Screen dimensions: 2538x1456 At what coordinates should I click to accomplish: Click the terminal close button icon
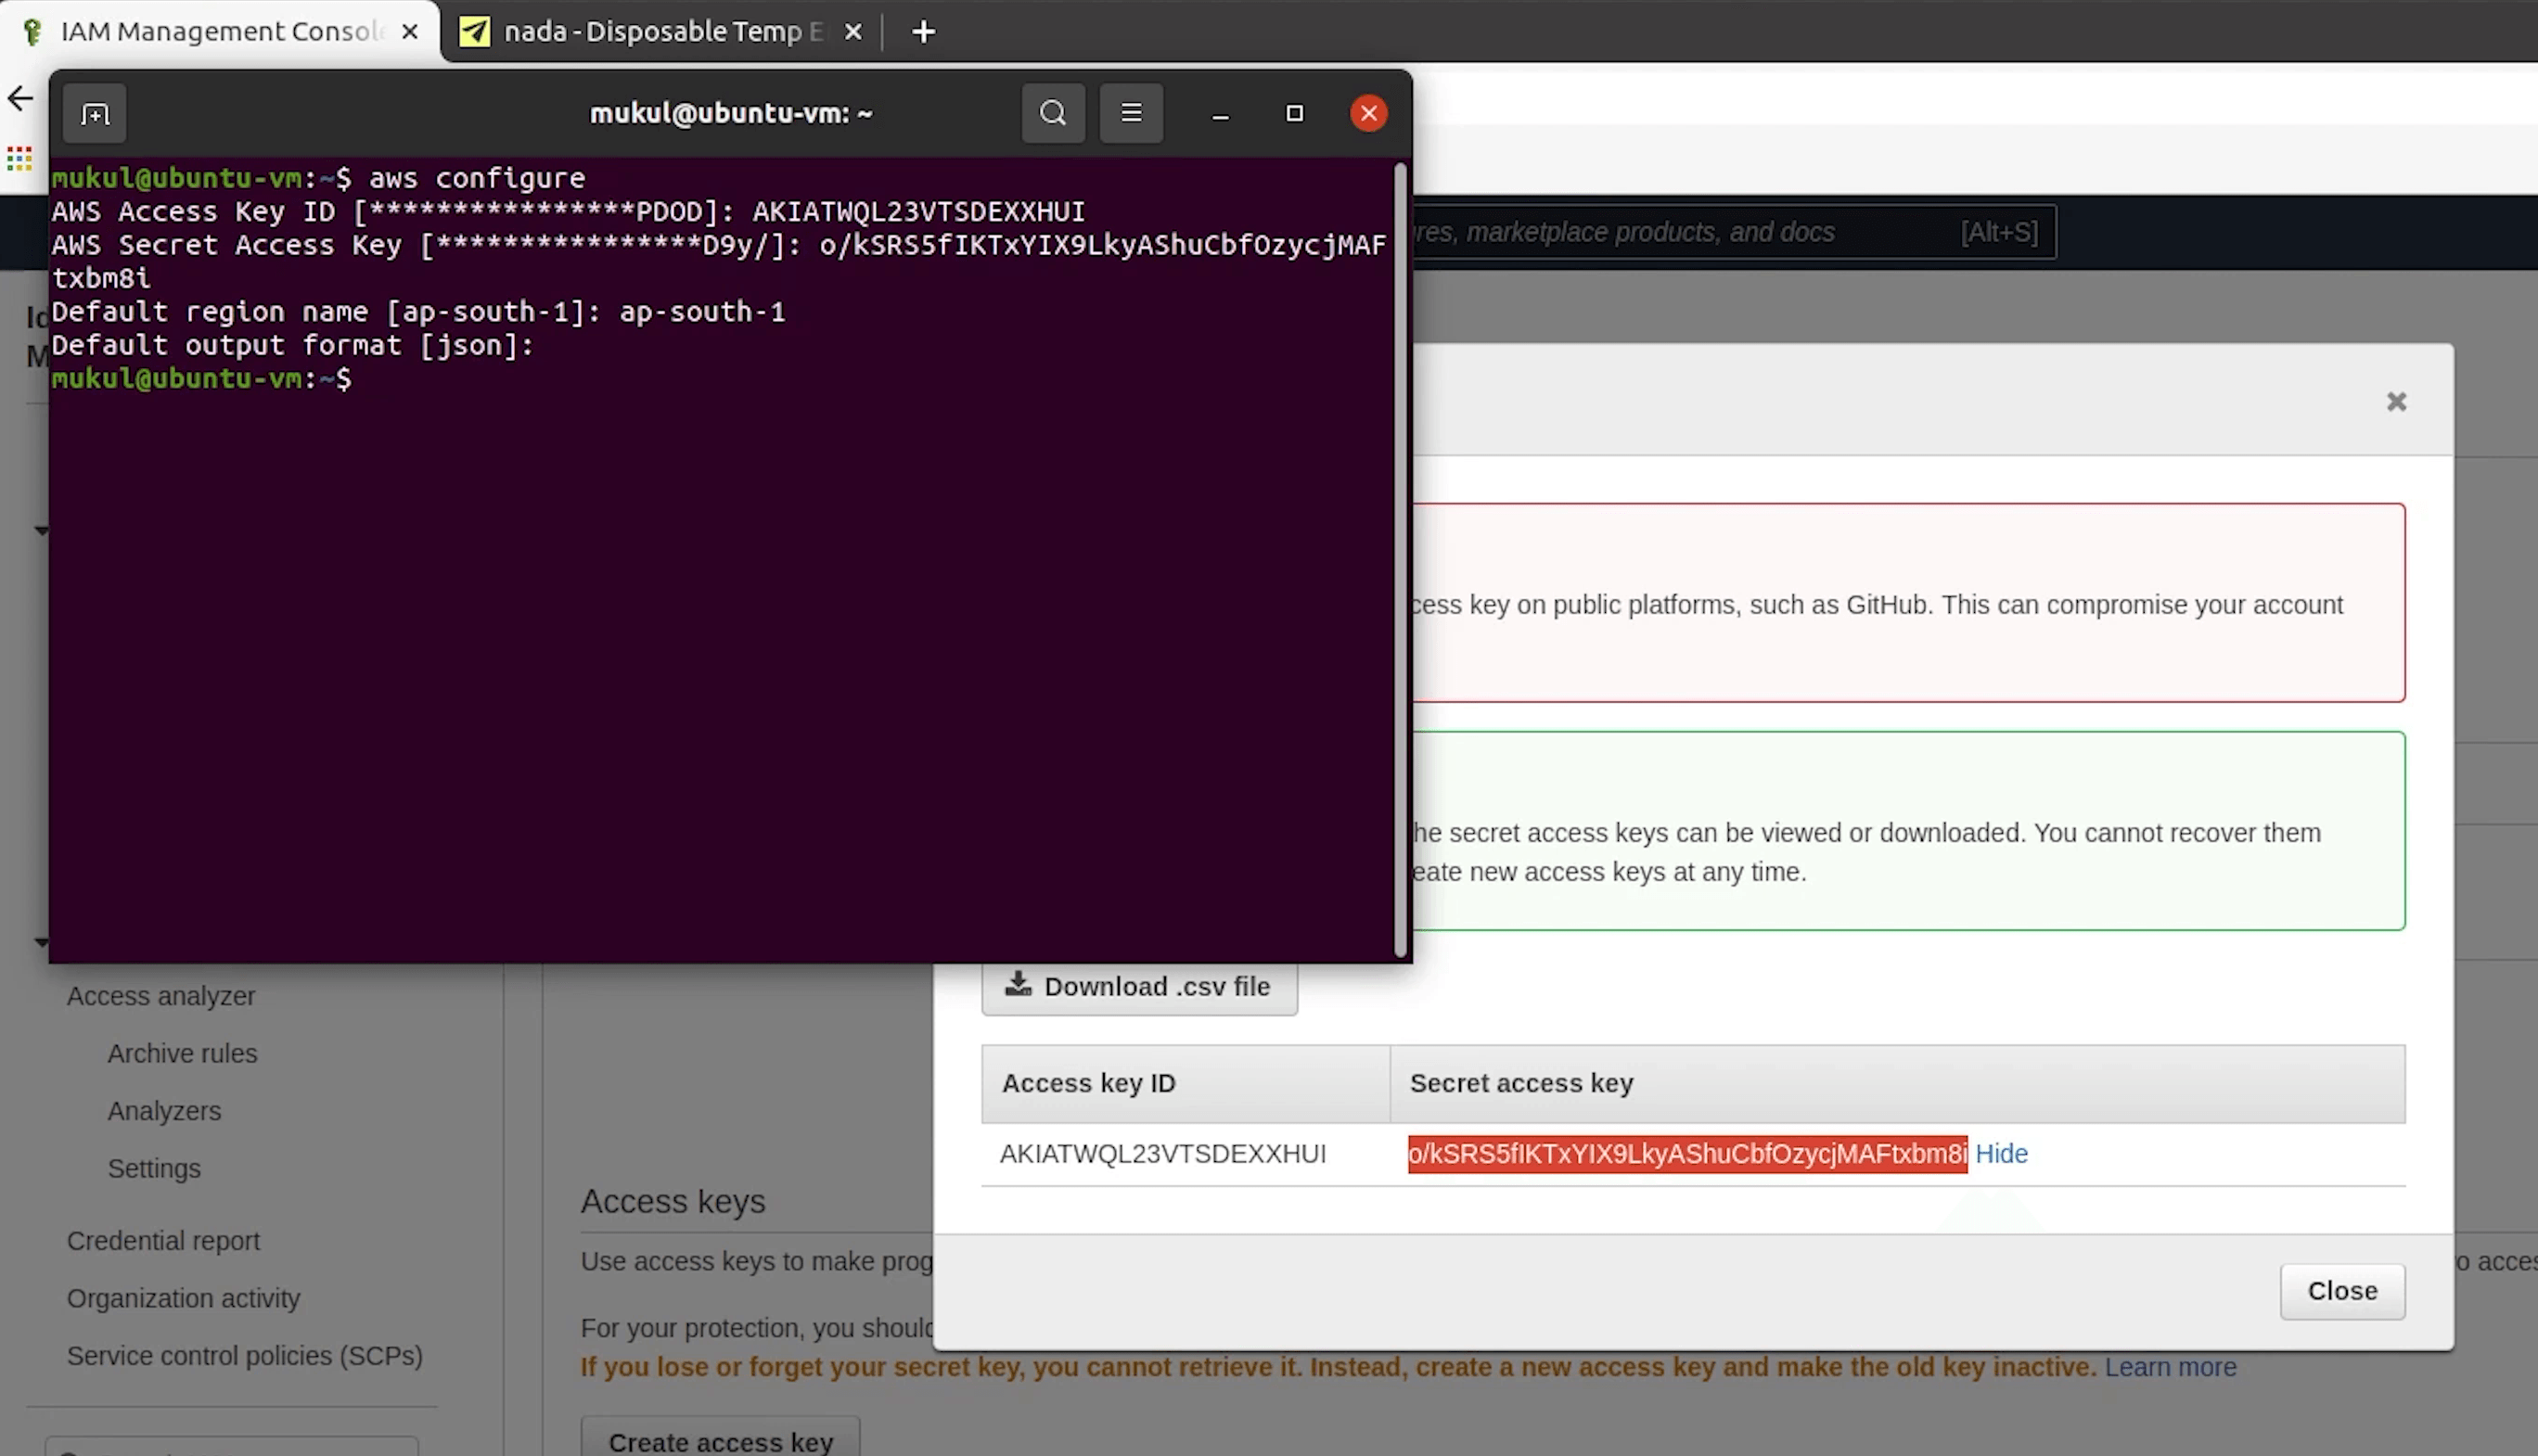(1368, 111)
